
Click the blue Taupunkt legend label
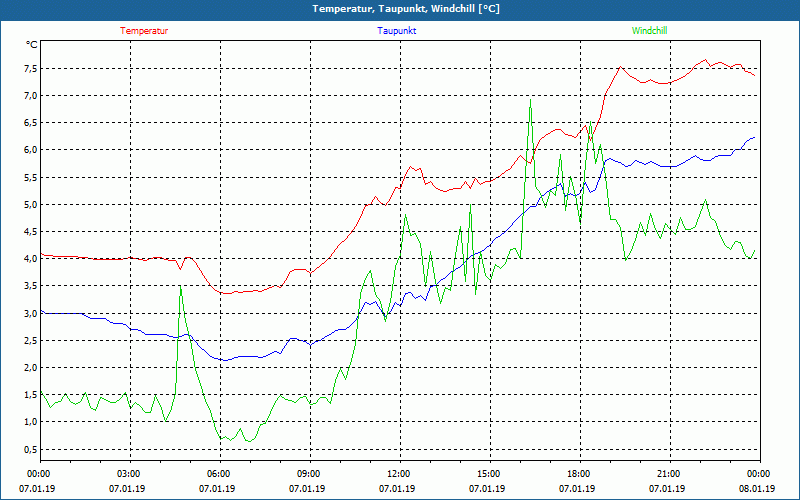(x=397, y=30)
